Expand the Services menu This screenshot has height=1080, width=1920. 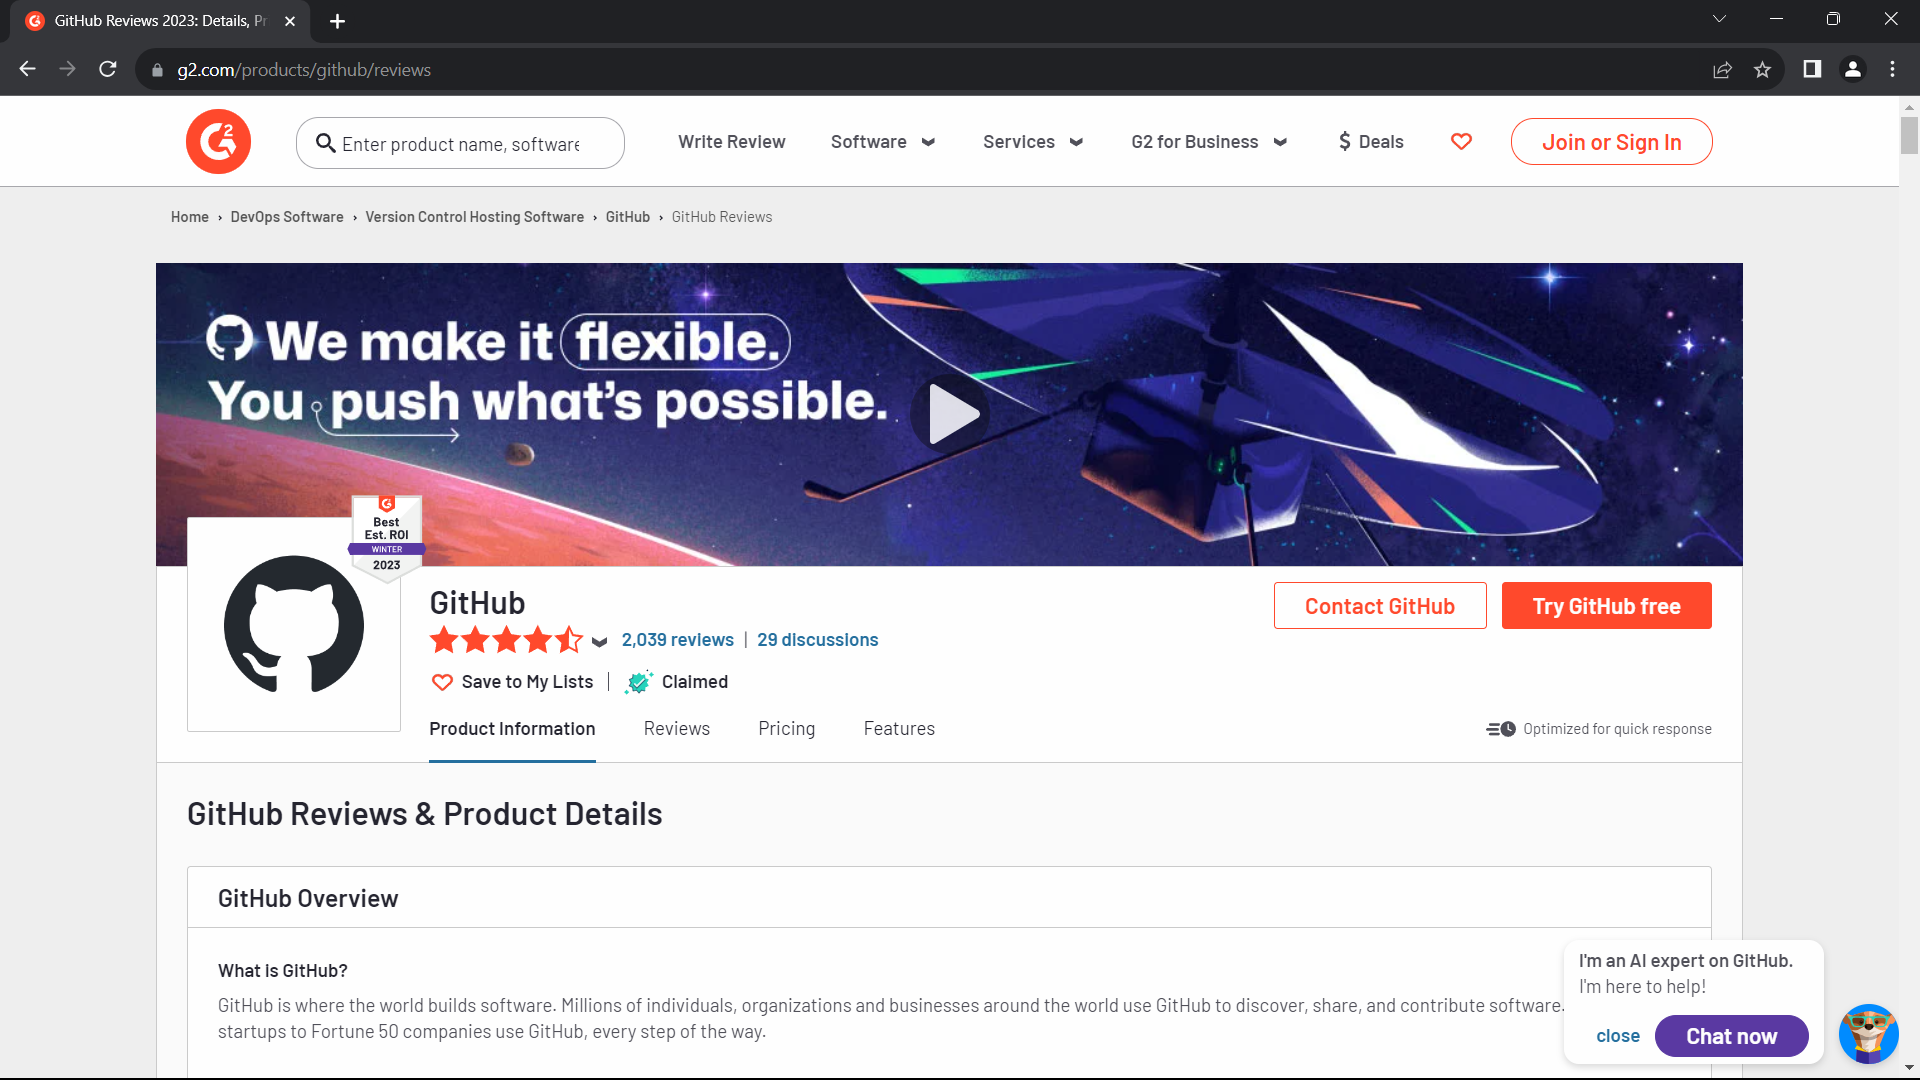[1033, 142]
